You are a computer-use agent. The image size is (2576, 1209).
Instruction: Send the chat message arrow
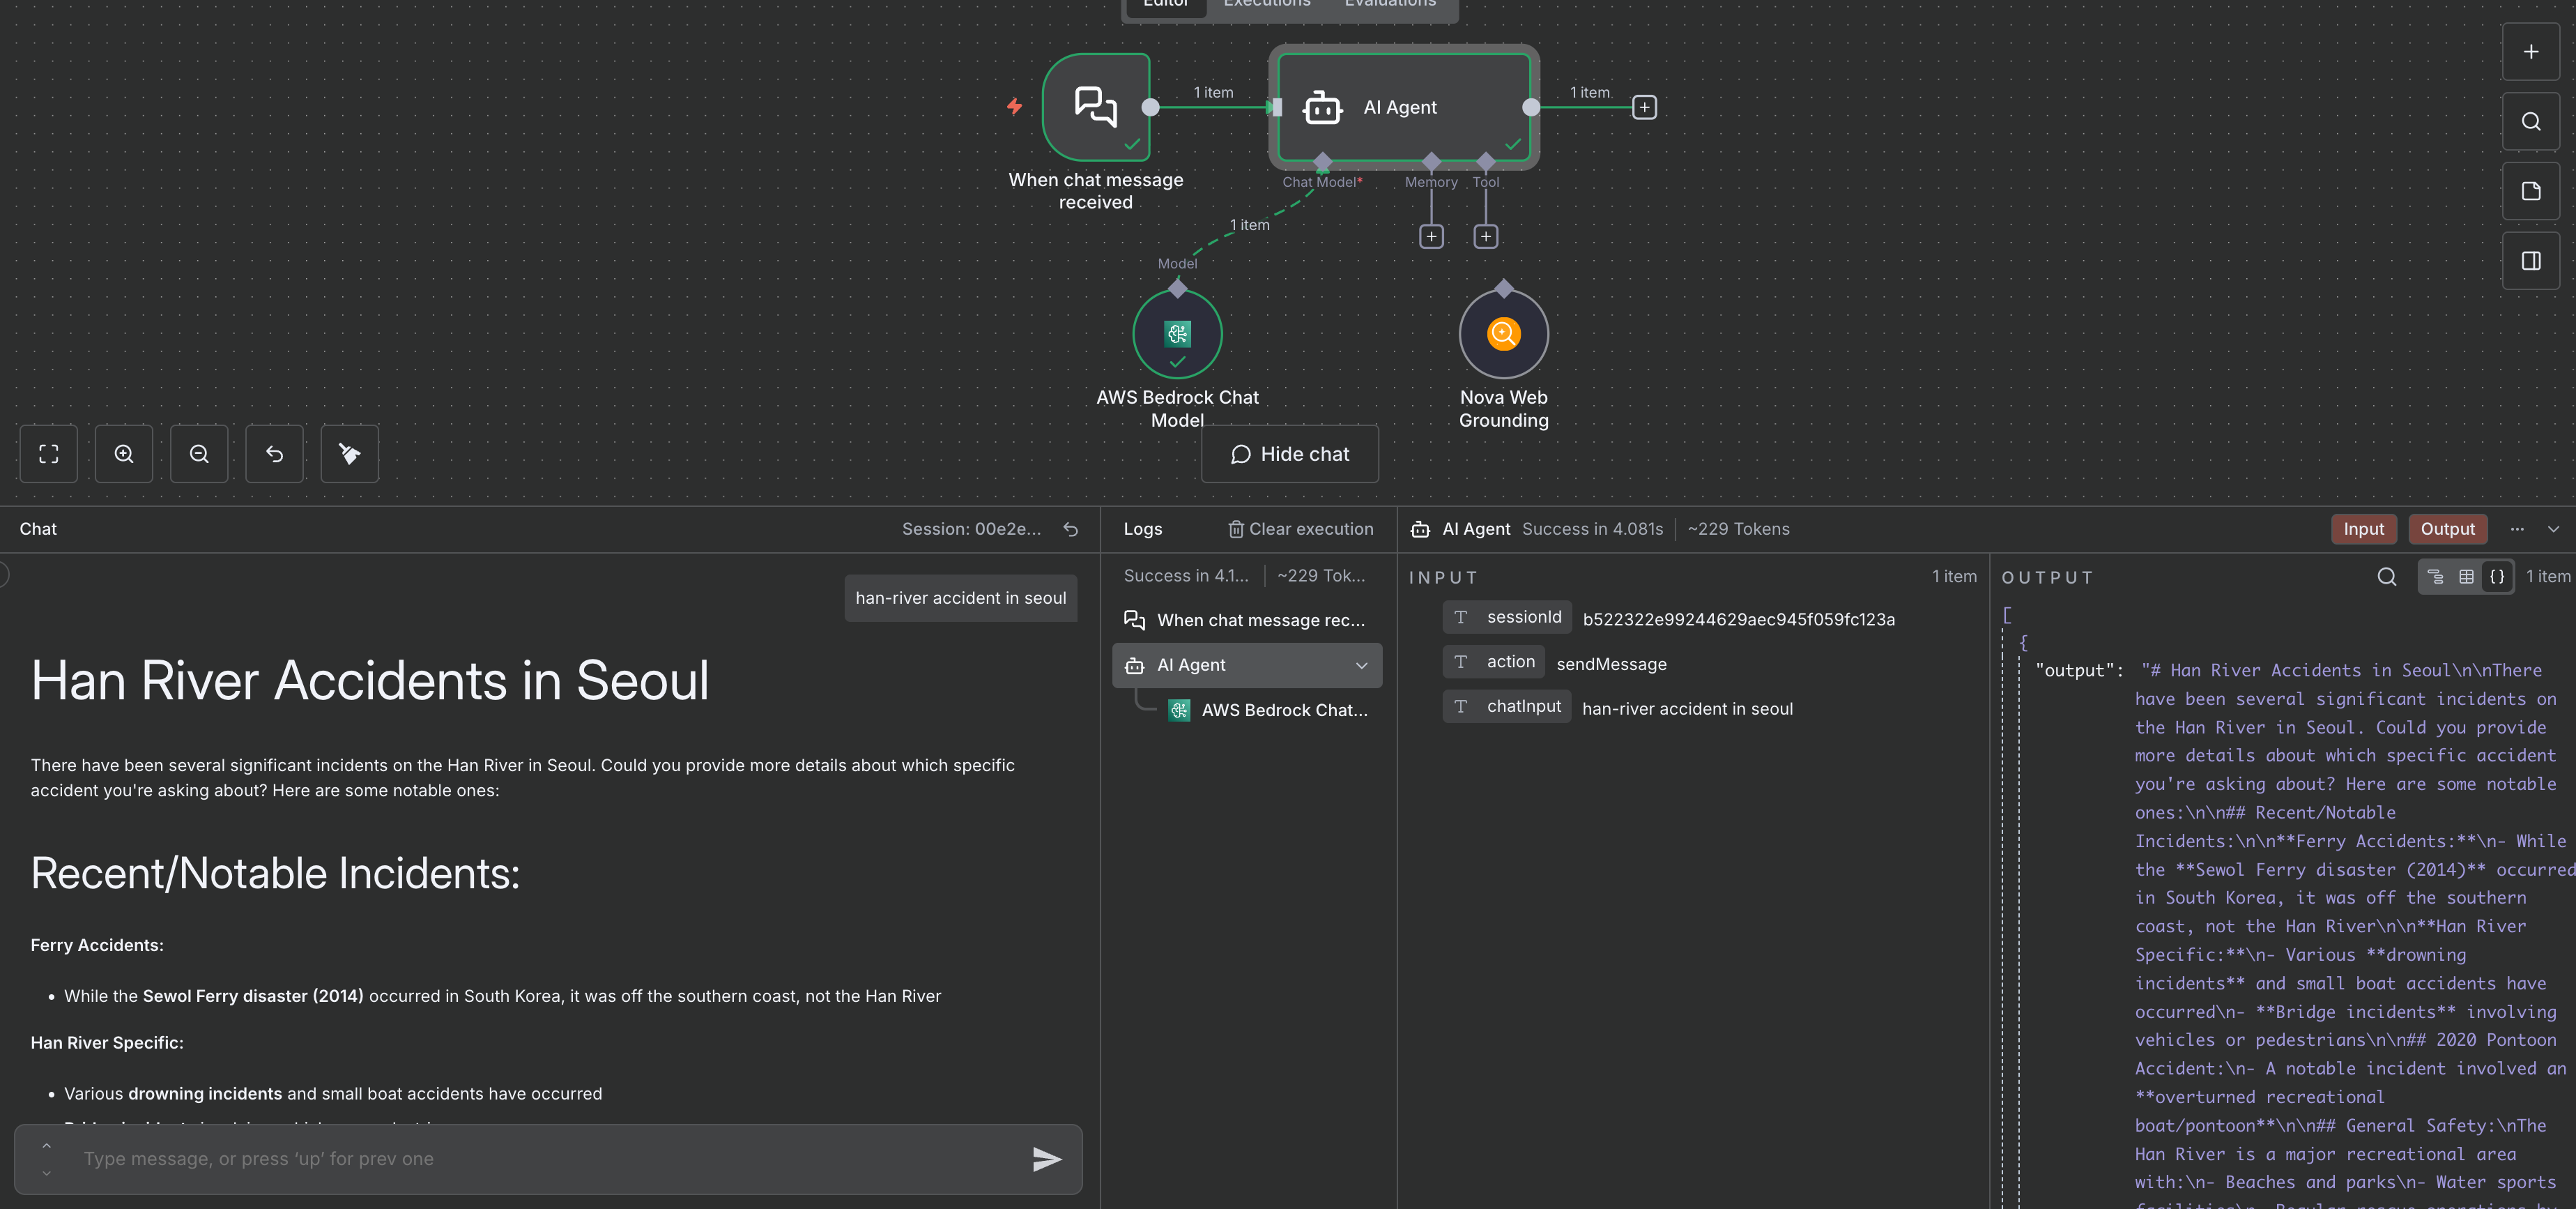[x=1046, y=1159]
